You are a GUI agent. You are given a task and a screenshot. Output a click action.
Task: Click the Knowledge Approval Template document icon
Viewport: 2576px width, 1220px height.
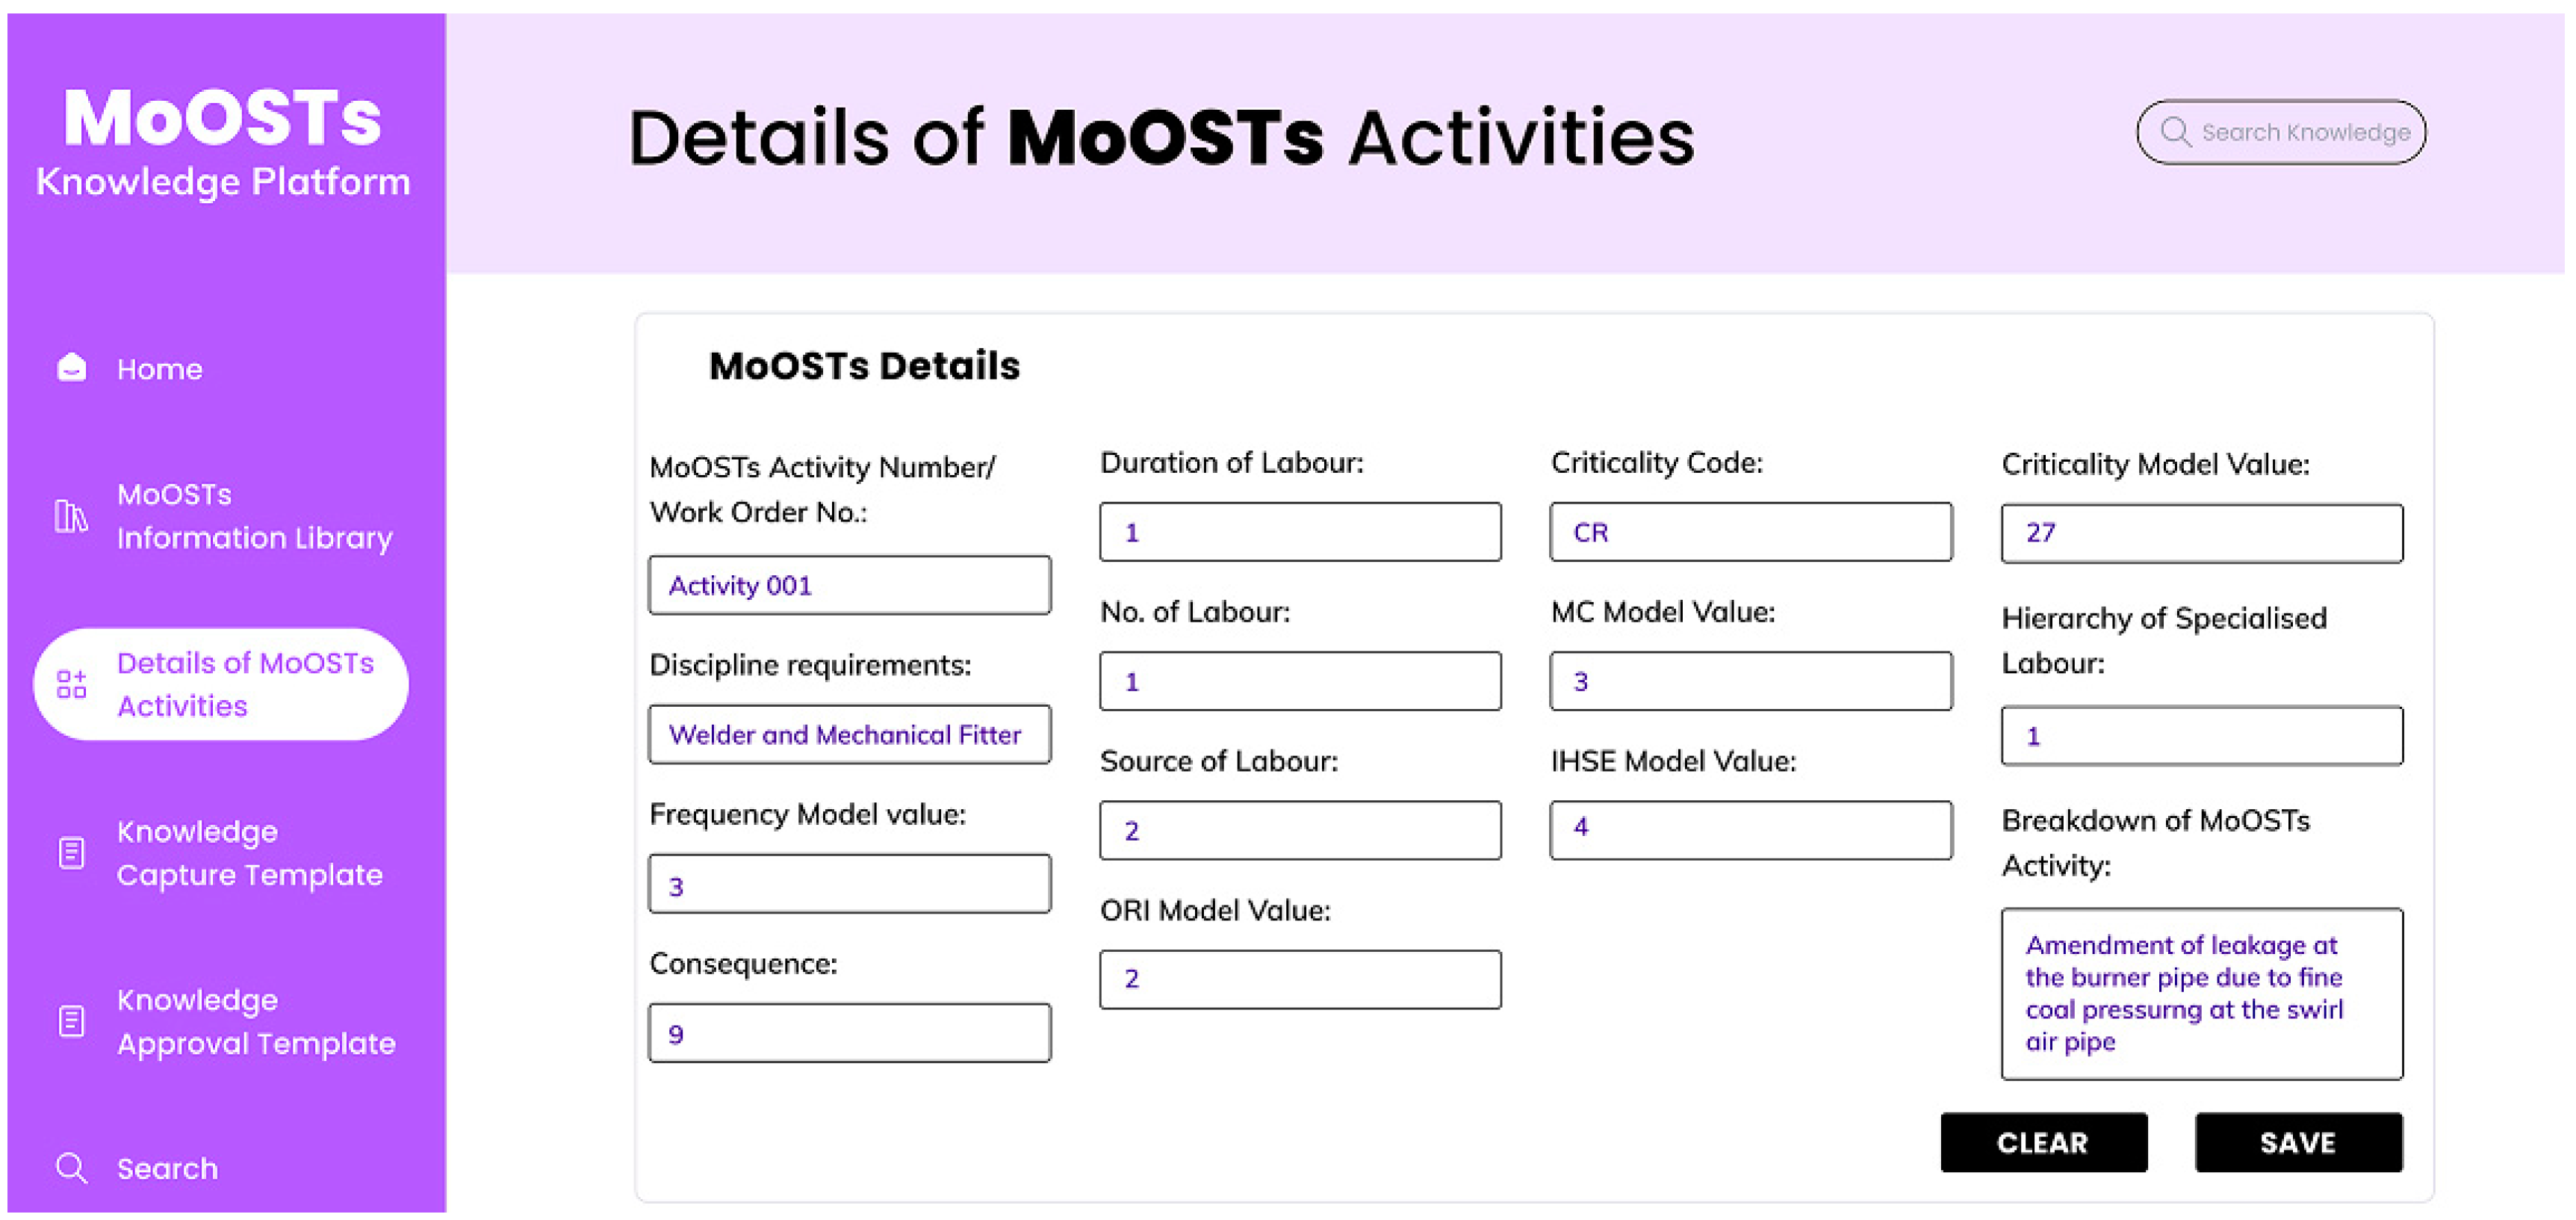(x=71, y=1022)
